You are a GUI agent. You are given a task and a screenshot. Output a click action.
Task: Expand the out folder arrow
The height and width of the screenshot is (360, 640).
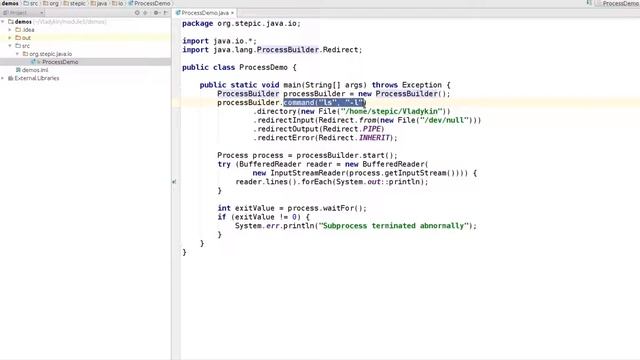click(10, 38)
